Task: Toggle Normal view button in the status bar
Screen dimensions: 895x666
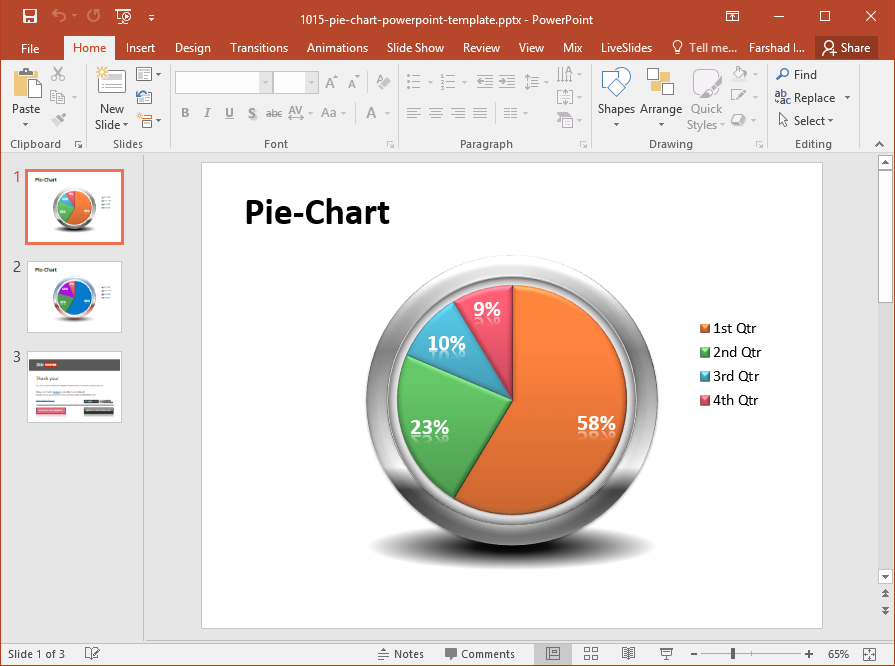Action: [x=553, y=654]
